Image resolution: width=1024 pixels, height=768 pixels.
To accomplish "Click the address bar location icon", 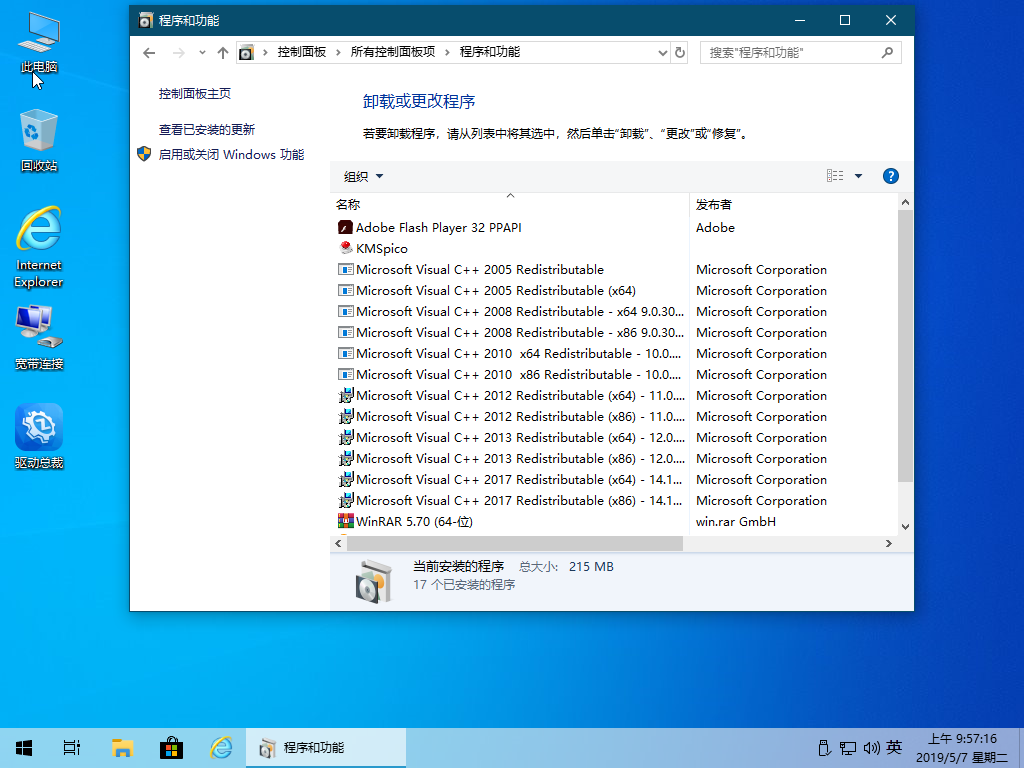I will click(x=246, y=53).
